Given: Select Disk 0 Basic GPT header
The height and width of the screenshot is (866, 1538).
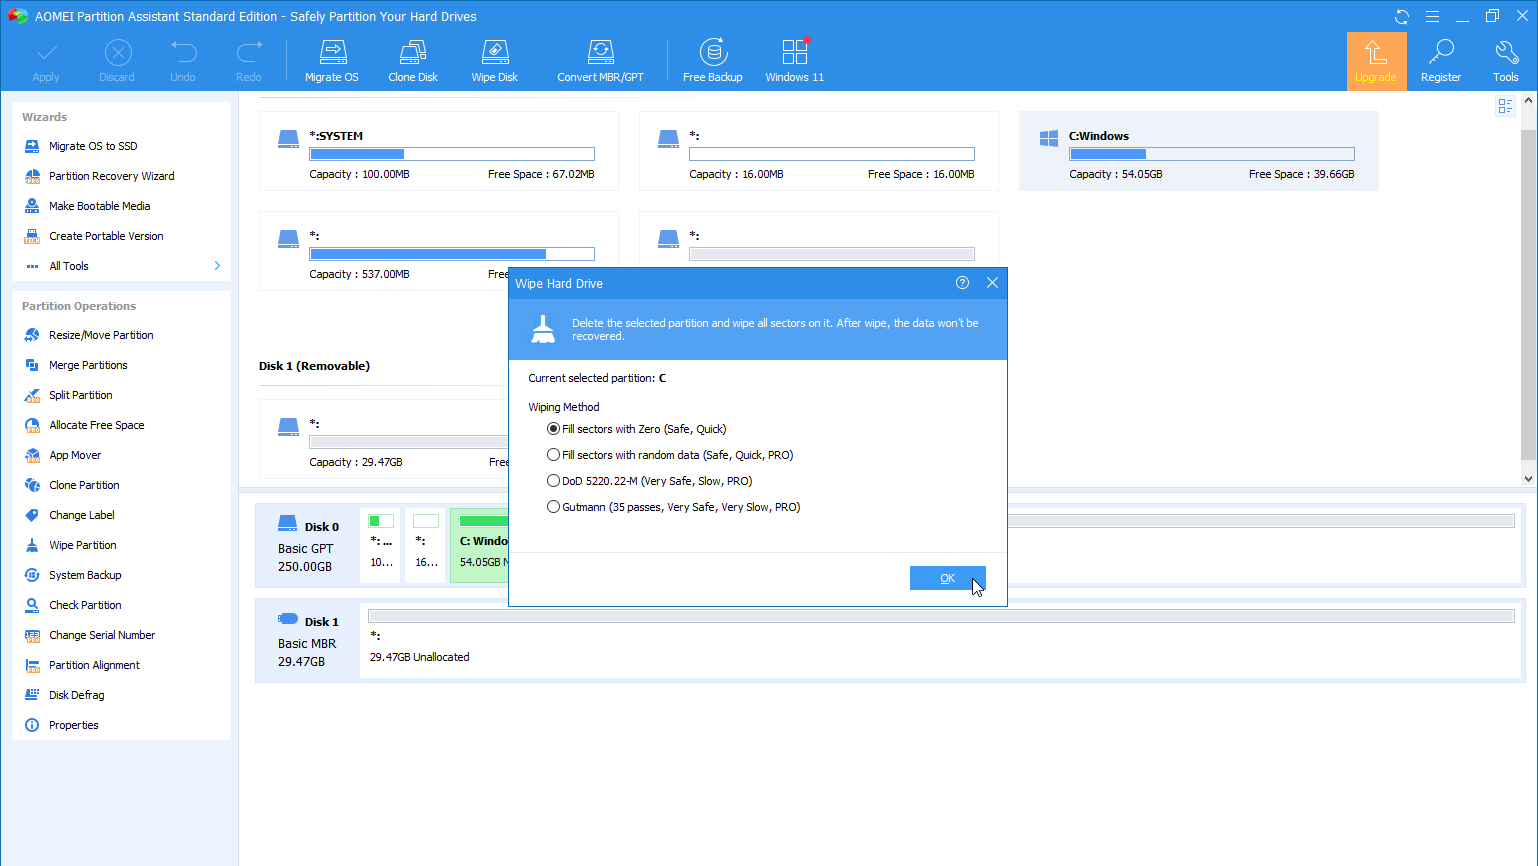Looking at the screenshot, I should (x=308, y=546).
